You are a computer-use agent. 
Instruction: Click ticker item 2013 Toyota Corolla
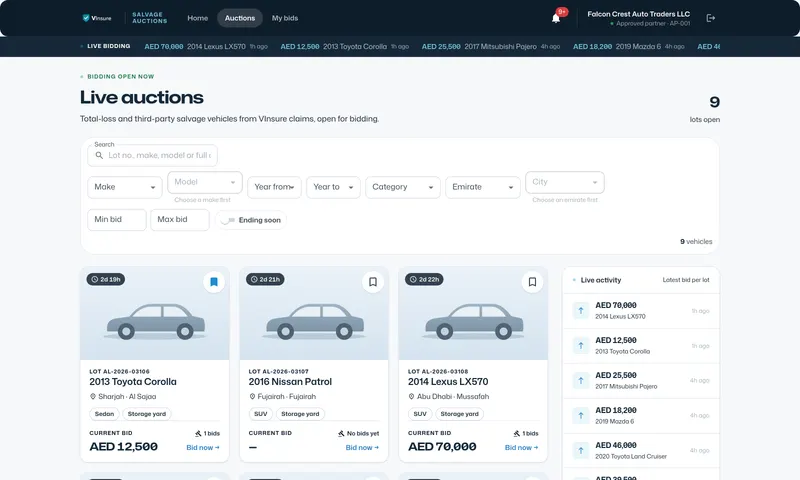[345, 46]
